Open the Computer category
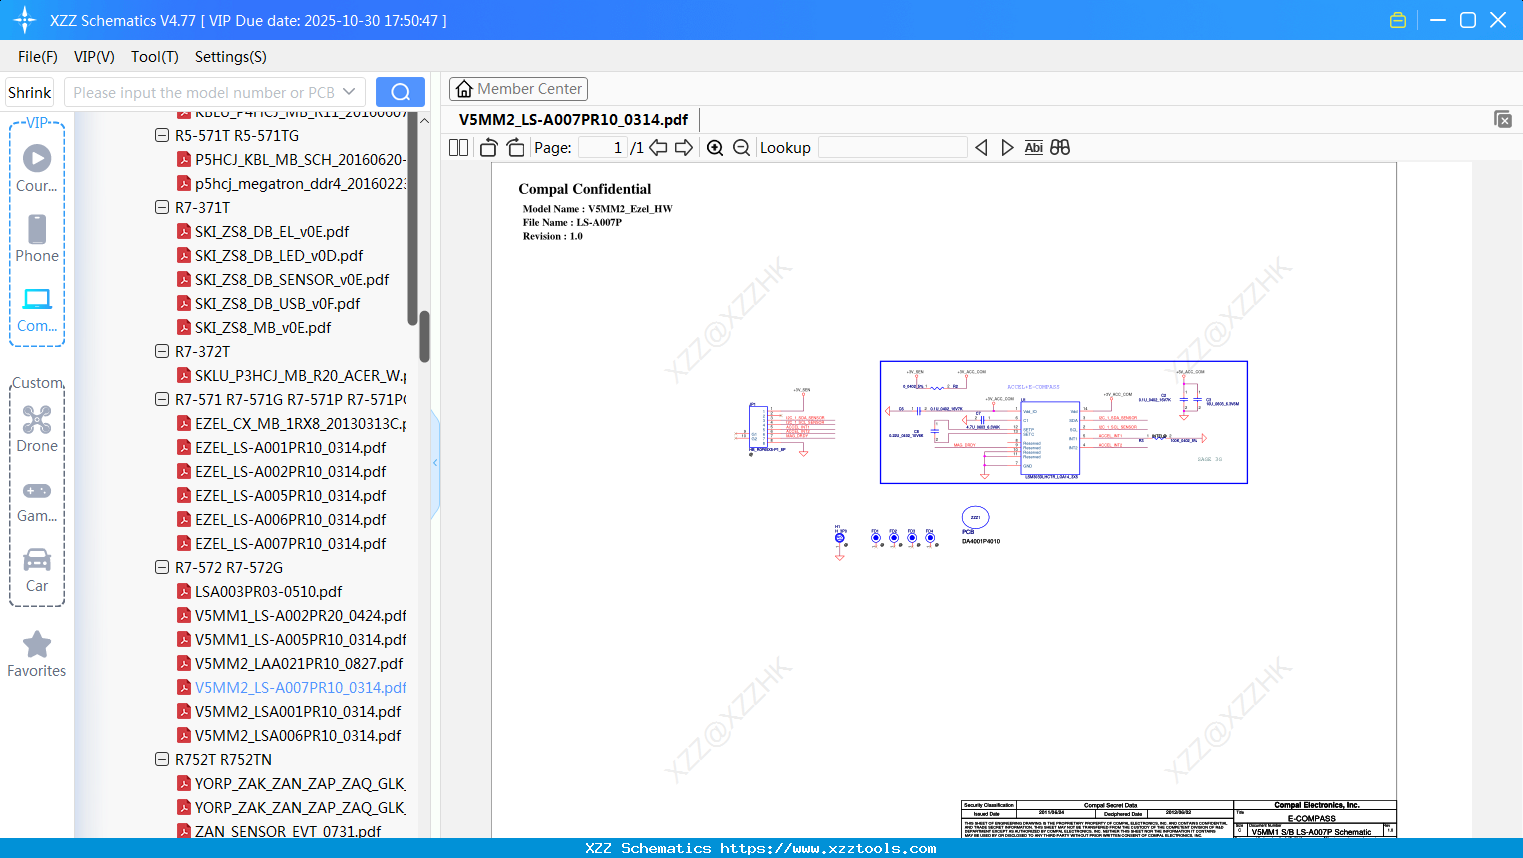Viewport: 1523px width, 858px height. pos(37,310)
